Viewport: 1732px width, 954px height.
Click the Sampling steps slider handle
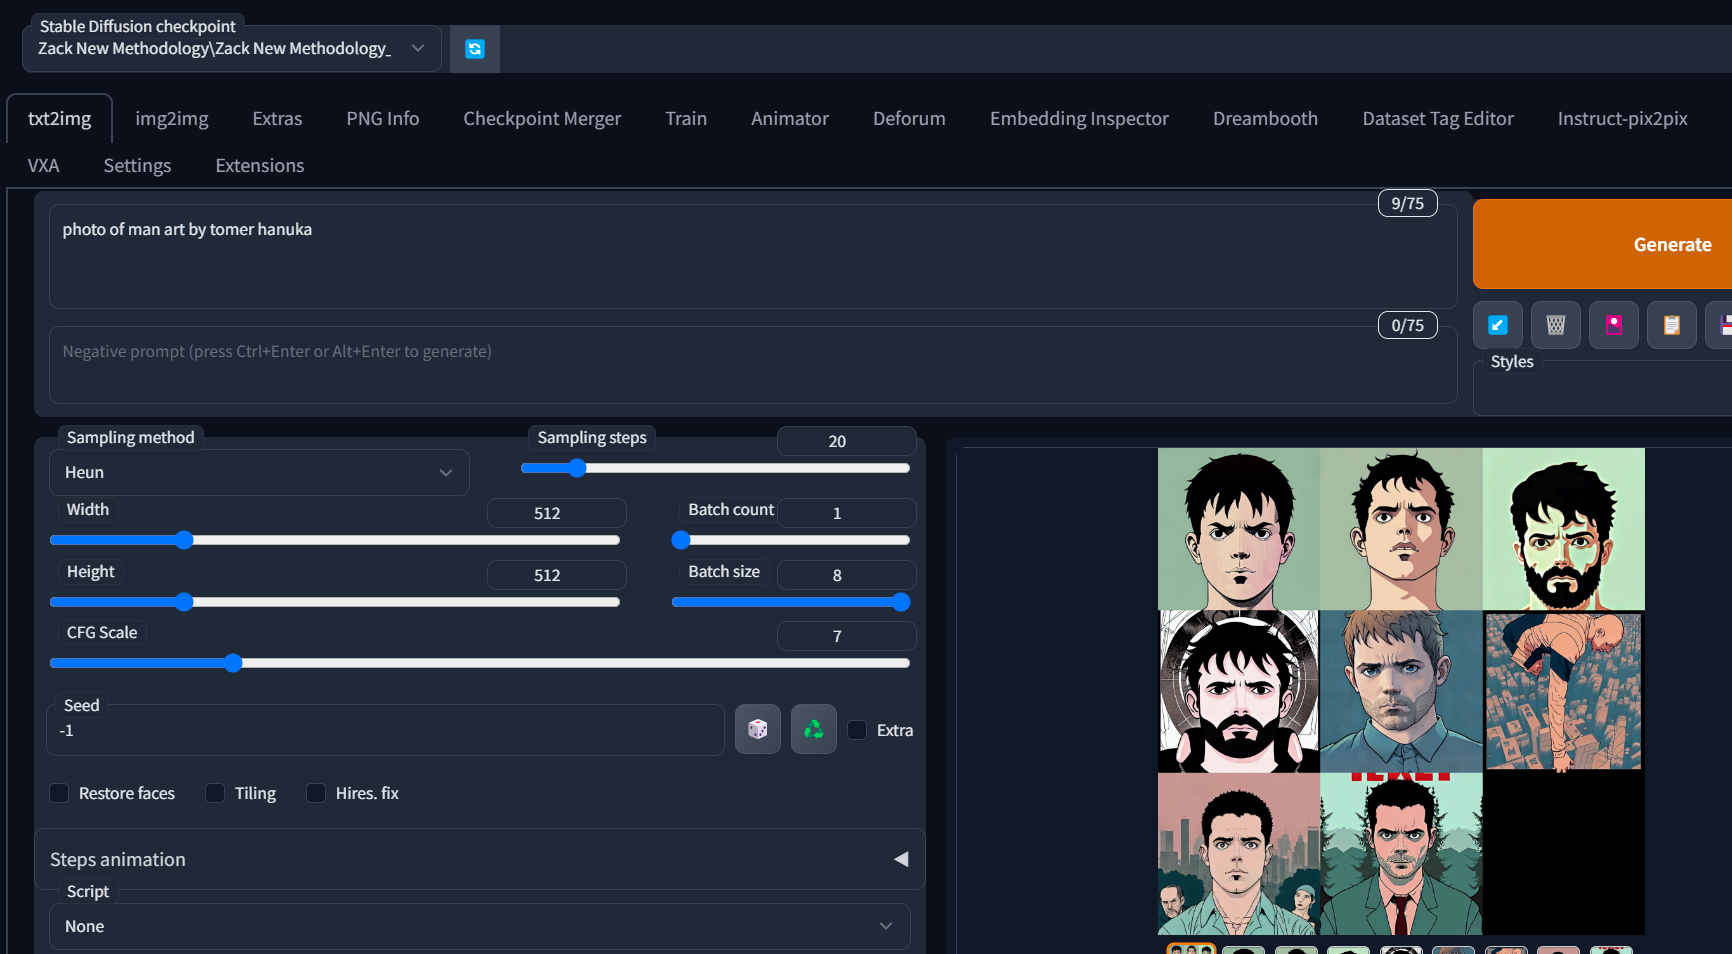pos(577,468)
